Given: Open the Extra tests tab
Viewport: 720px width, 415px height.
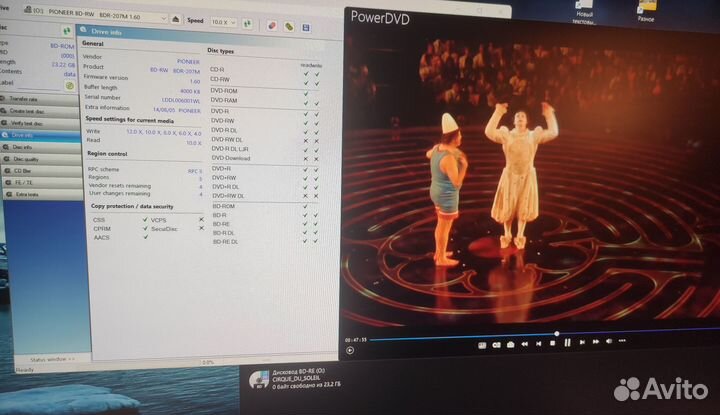Looking at the screenshot, I should pyautogui.click(x=33, y=194).
